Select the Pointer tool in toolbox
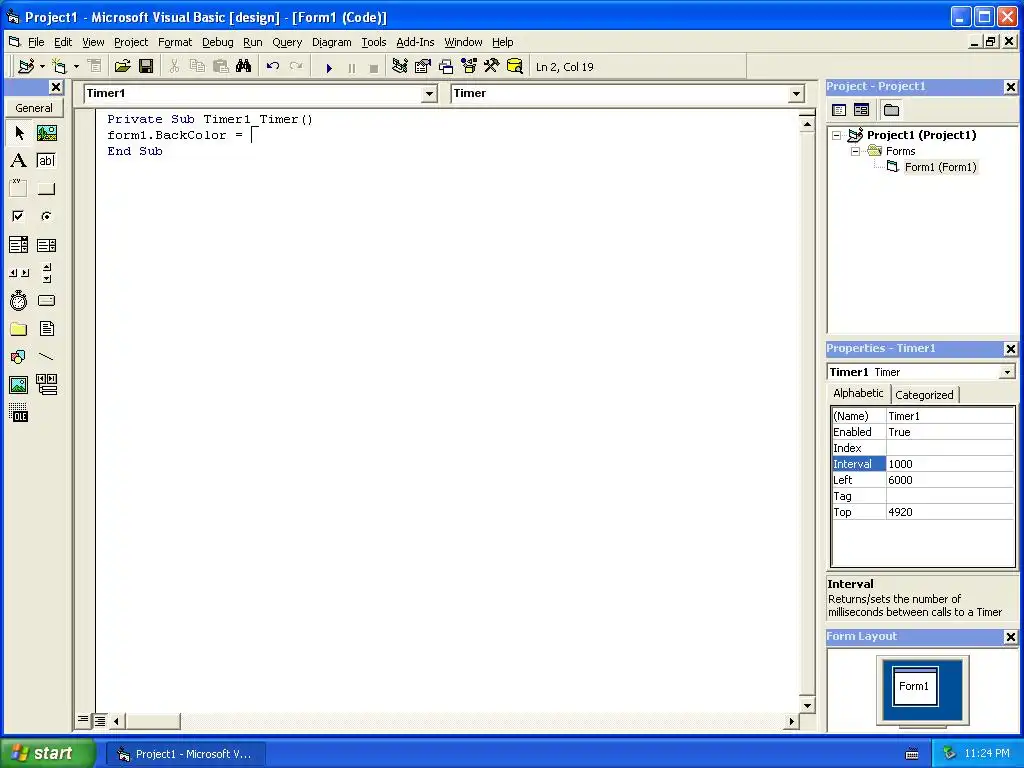The height and width of the screenshot is (768, 1024). 19,133
